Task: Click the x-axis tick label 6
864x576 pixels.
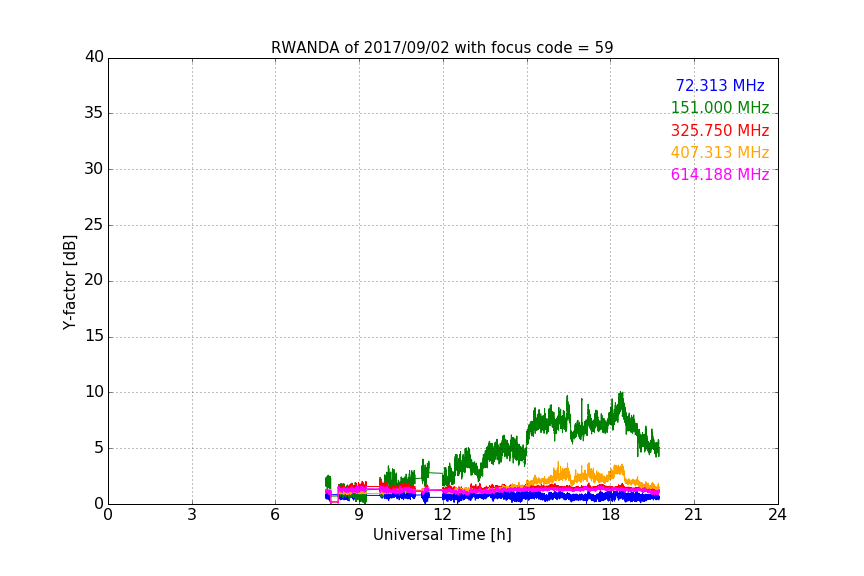Action: pos(275,515)
